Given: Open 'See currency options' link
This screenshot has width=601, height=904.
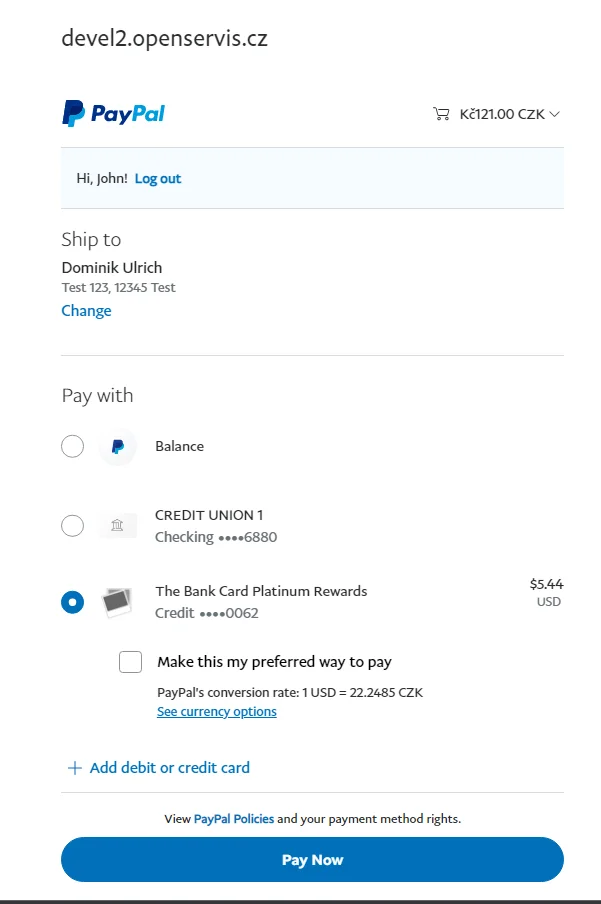Looking at the screenshot, I should tap(217, 712).
